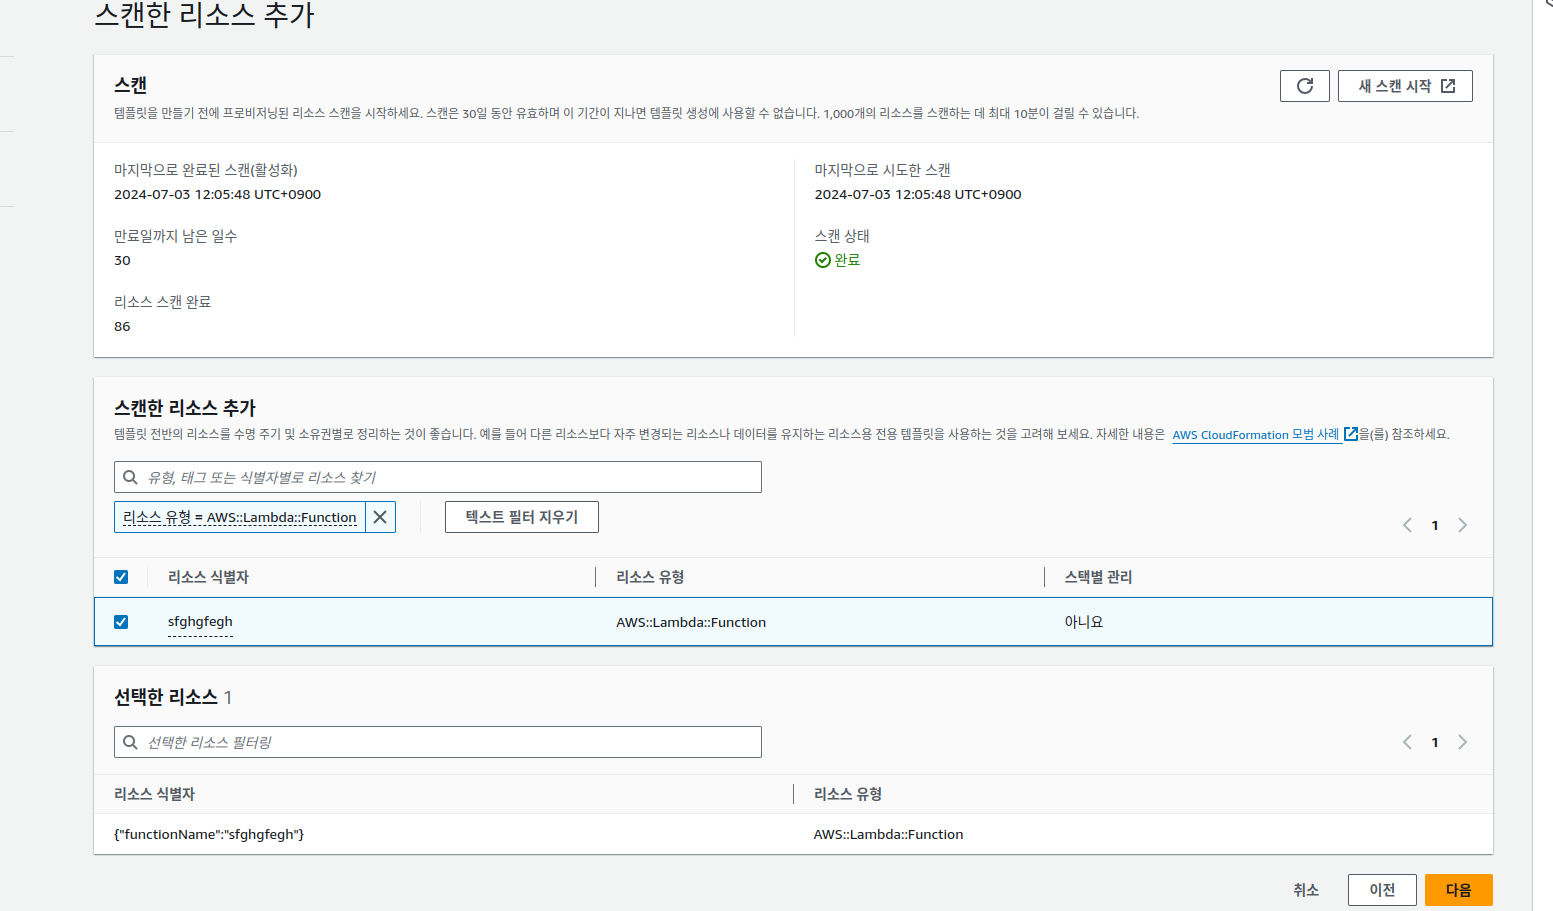The image size is (1553, 911).
Task: Go to next page in selected resources
Action: pos(1462,742)
